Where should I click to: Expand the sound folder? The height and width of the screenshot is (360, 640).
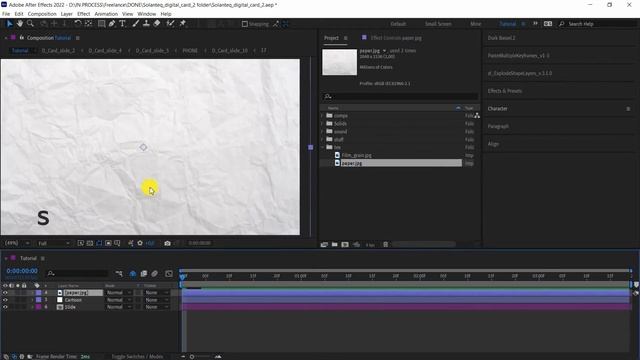[x=322, y=131]
